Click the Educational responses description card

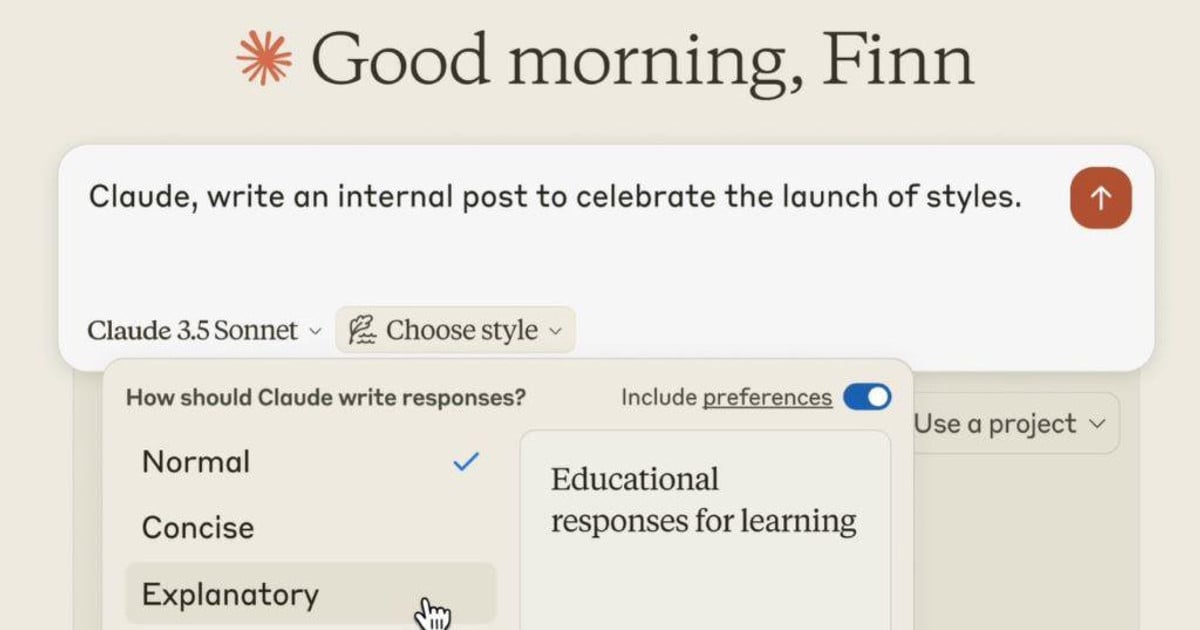705,530
